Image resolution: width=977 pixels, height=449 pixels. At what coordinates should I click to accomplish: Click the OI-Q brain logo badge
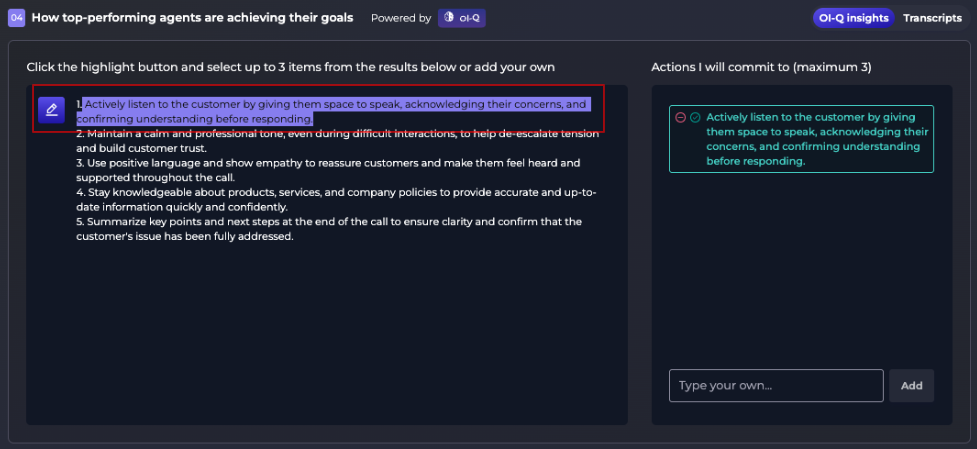point(462,18)
